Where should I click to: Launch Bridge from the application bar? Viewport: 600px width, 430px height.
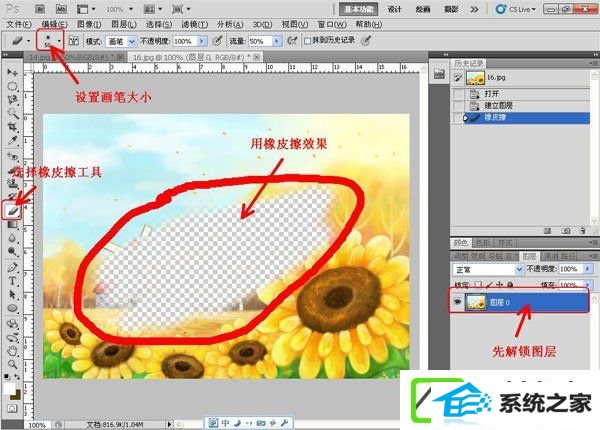[x=40, y=9]
